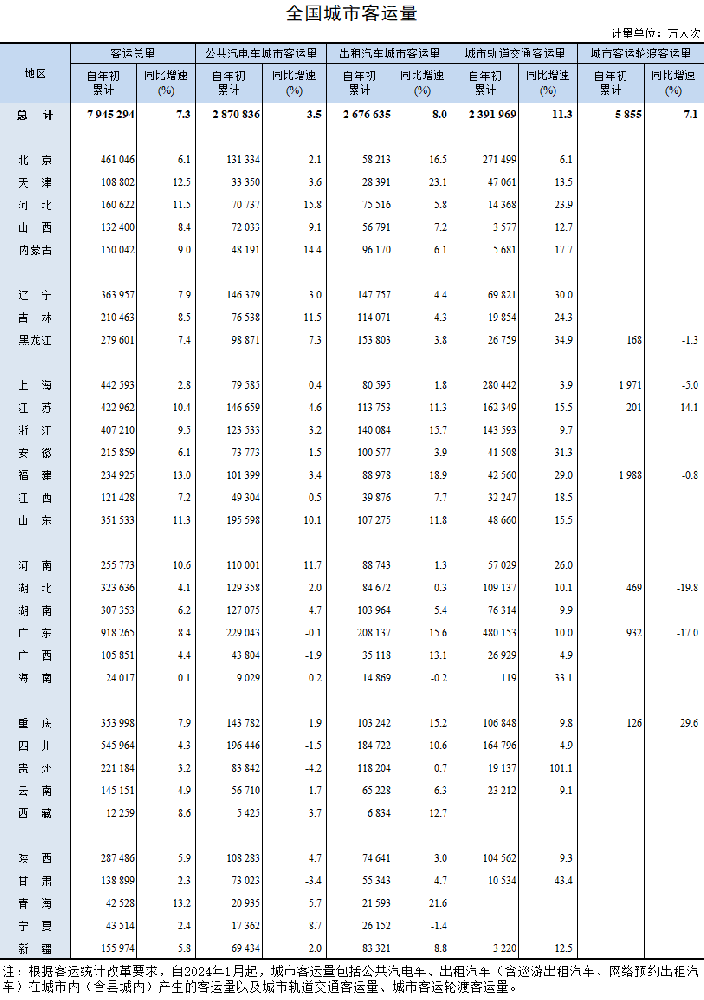This screenshot has height=1000, width=704.
Task: Select the 客运总量 group header
Action: tap(133, 53)
